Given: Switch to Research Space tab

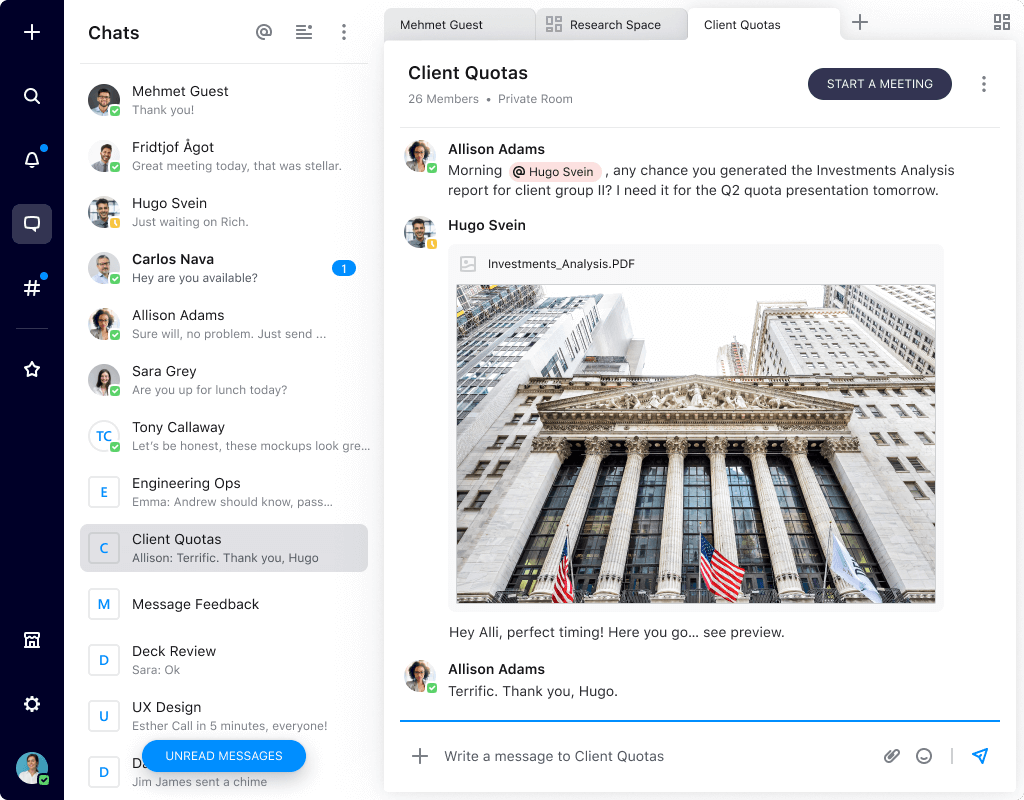Looking at the screenshot, I should click(612, 25).
